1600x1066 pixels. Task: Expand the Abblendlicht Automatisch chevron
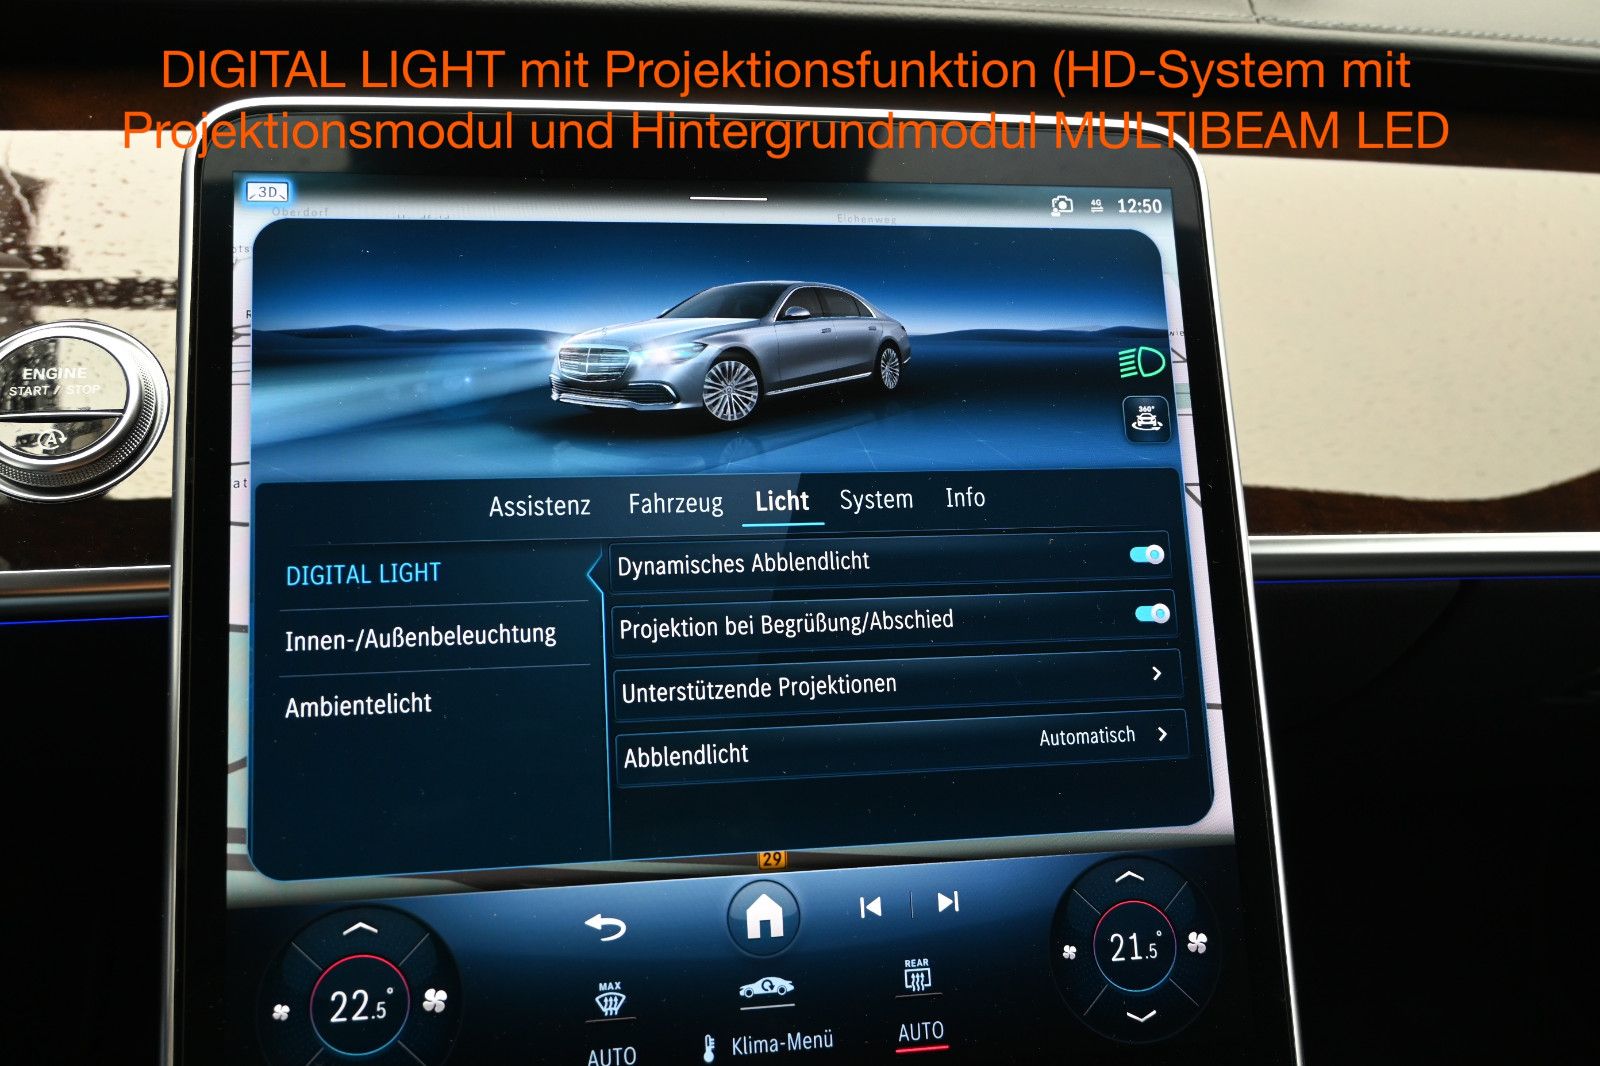(x=1162, y=734)
